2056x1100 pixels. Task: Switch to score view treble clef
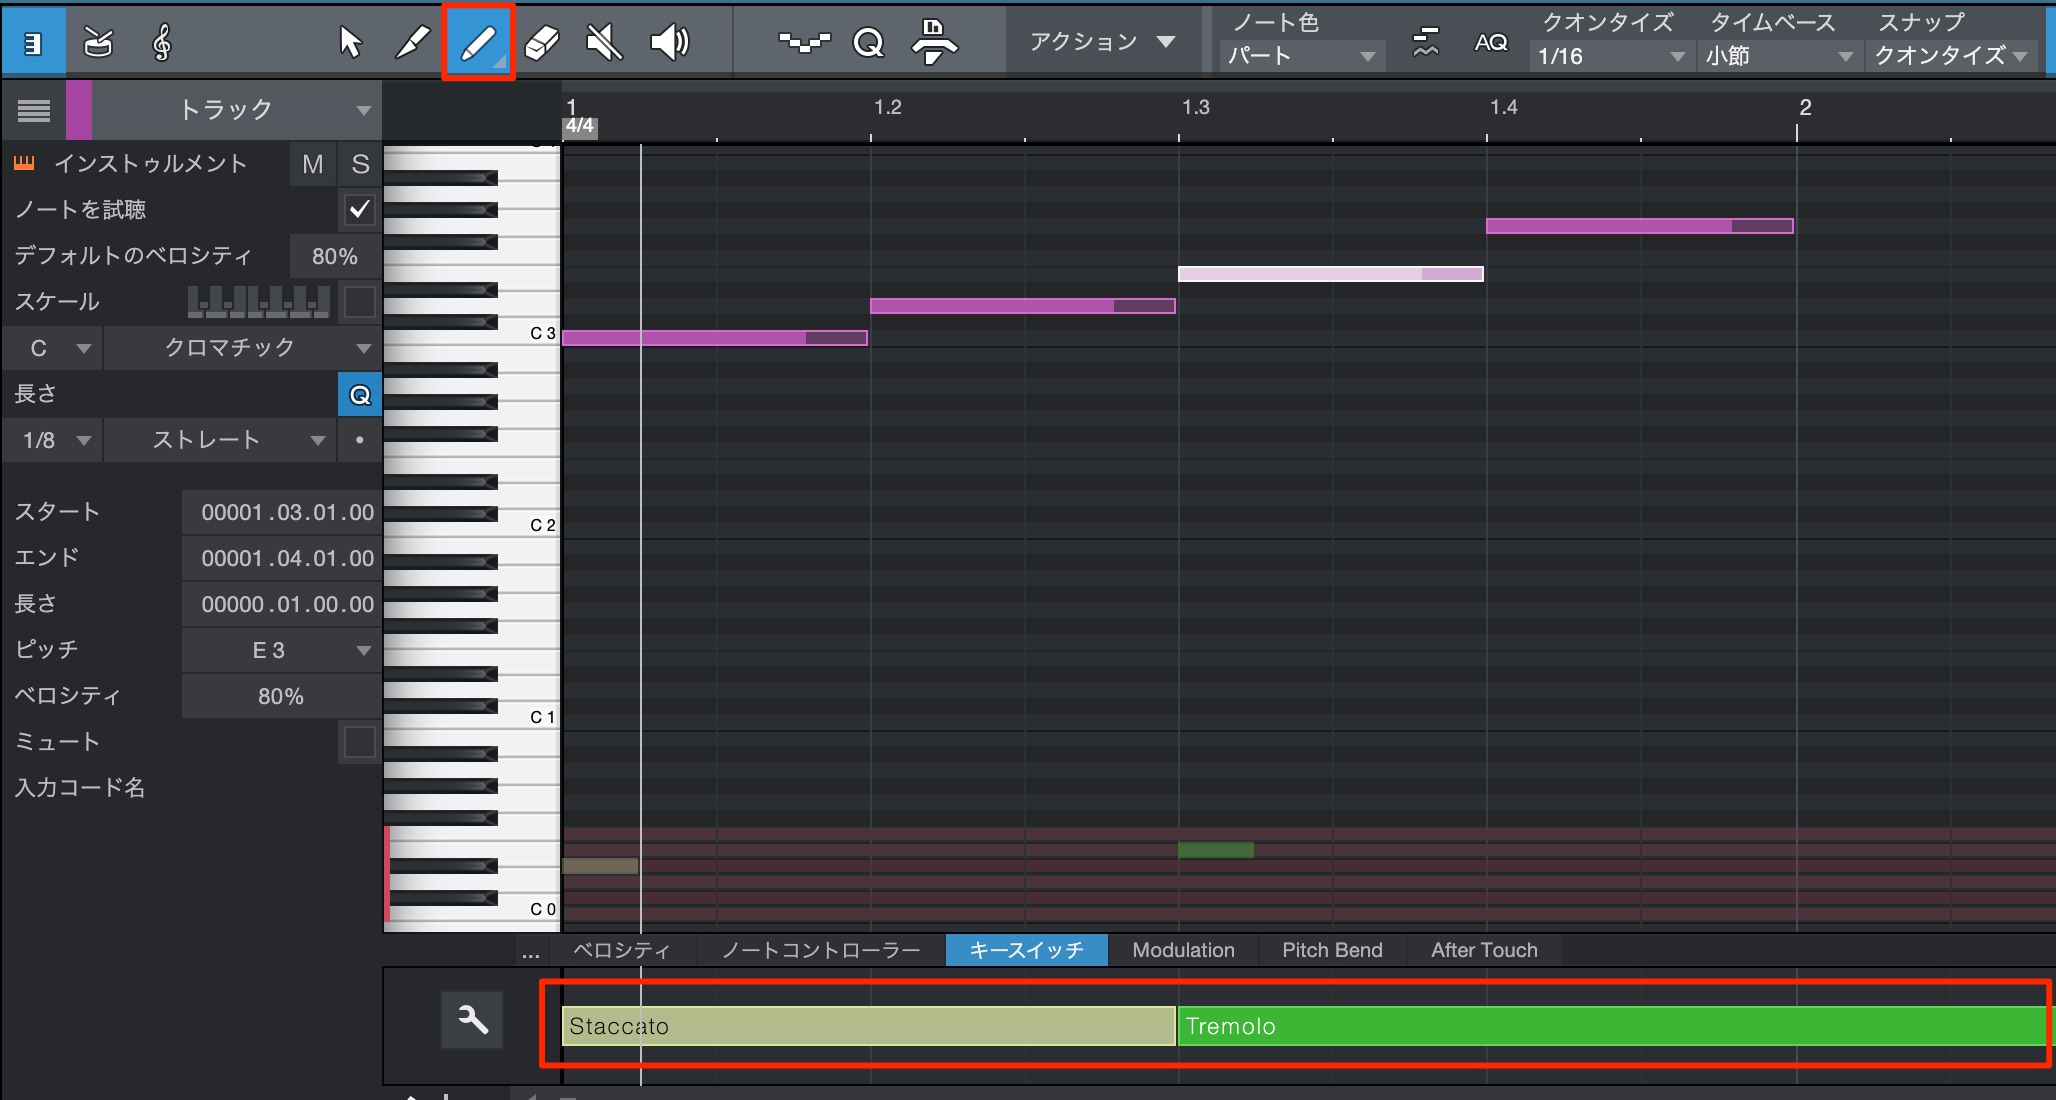coord(161,42)
